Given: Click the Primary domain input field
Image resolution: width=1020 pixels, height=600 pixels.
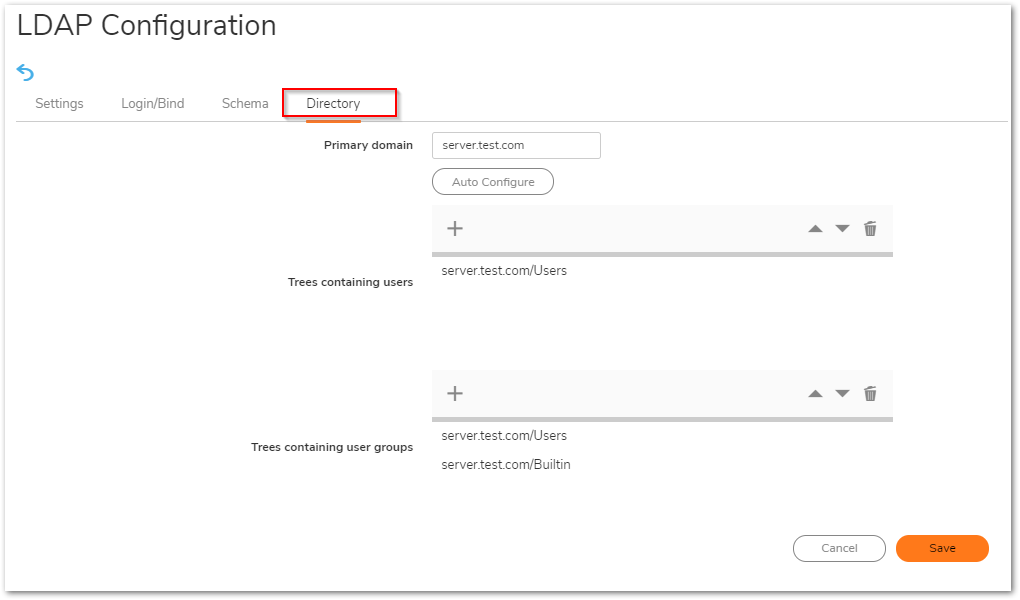Looking at the screenshot, I should coord(516,145).
